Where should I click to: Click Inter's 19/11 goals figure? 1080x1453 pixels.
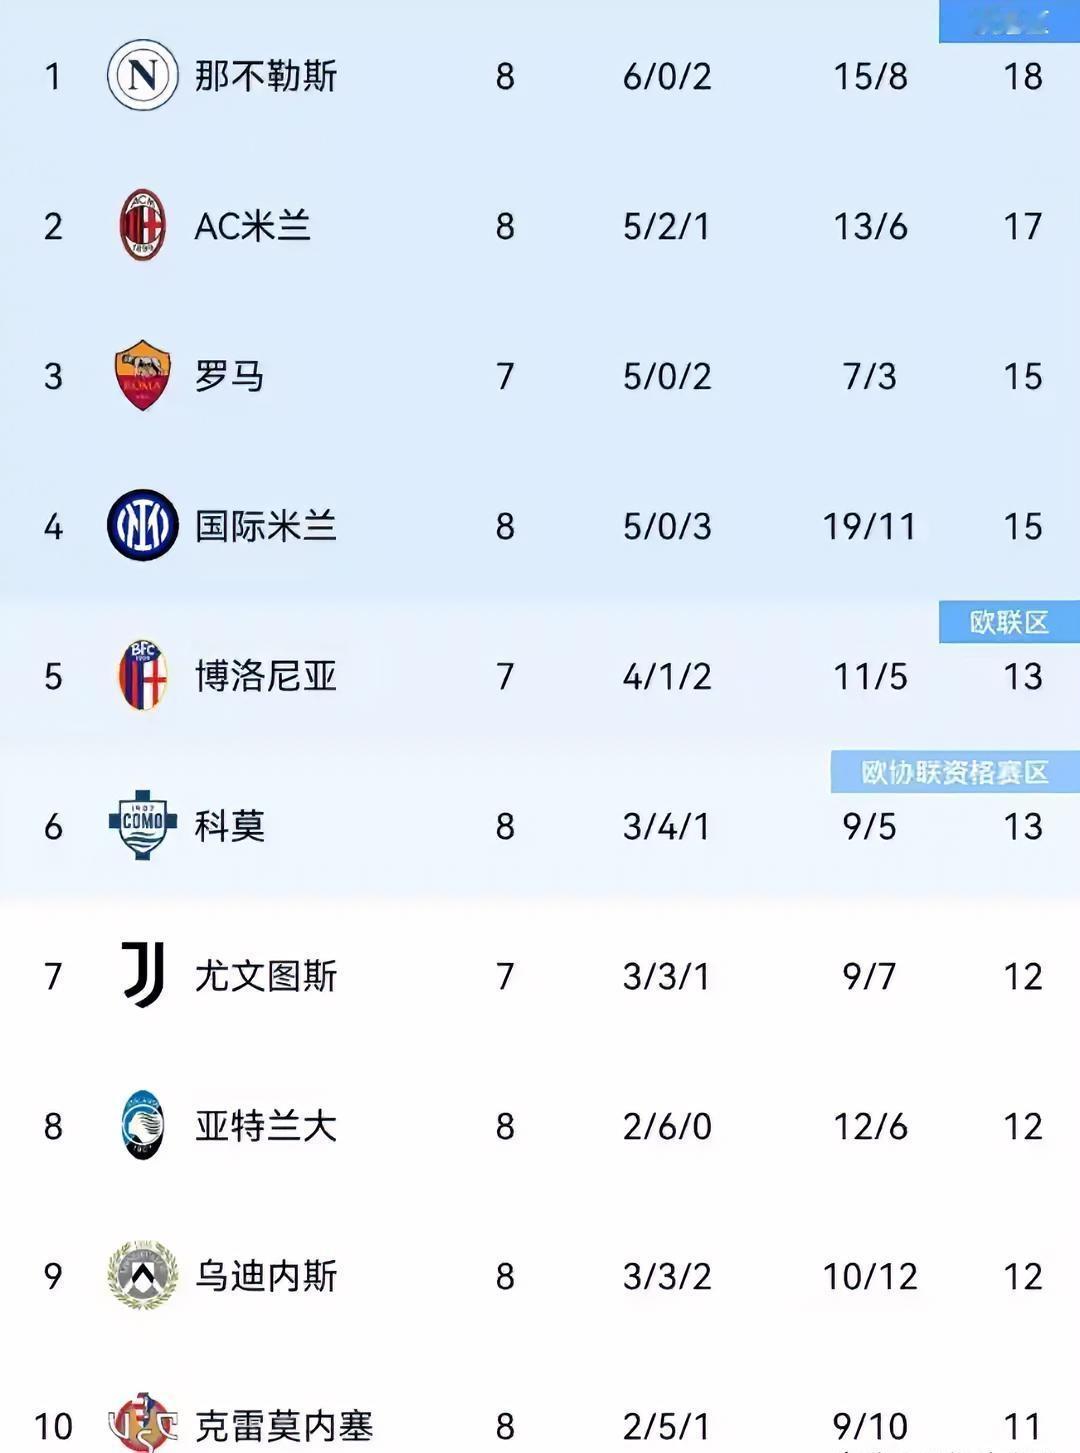(x=869, y=526)
